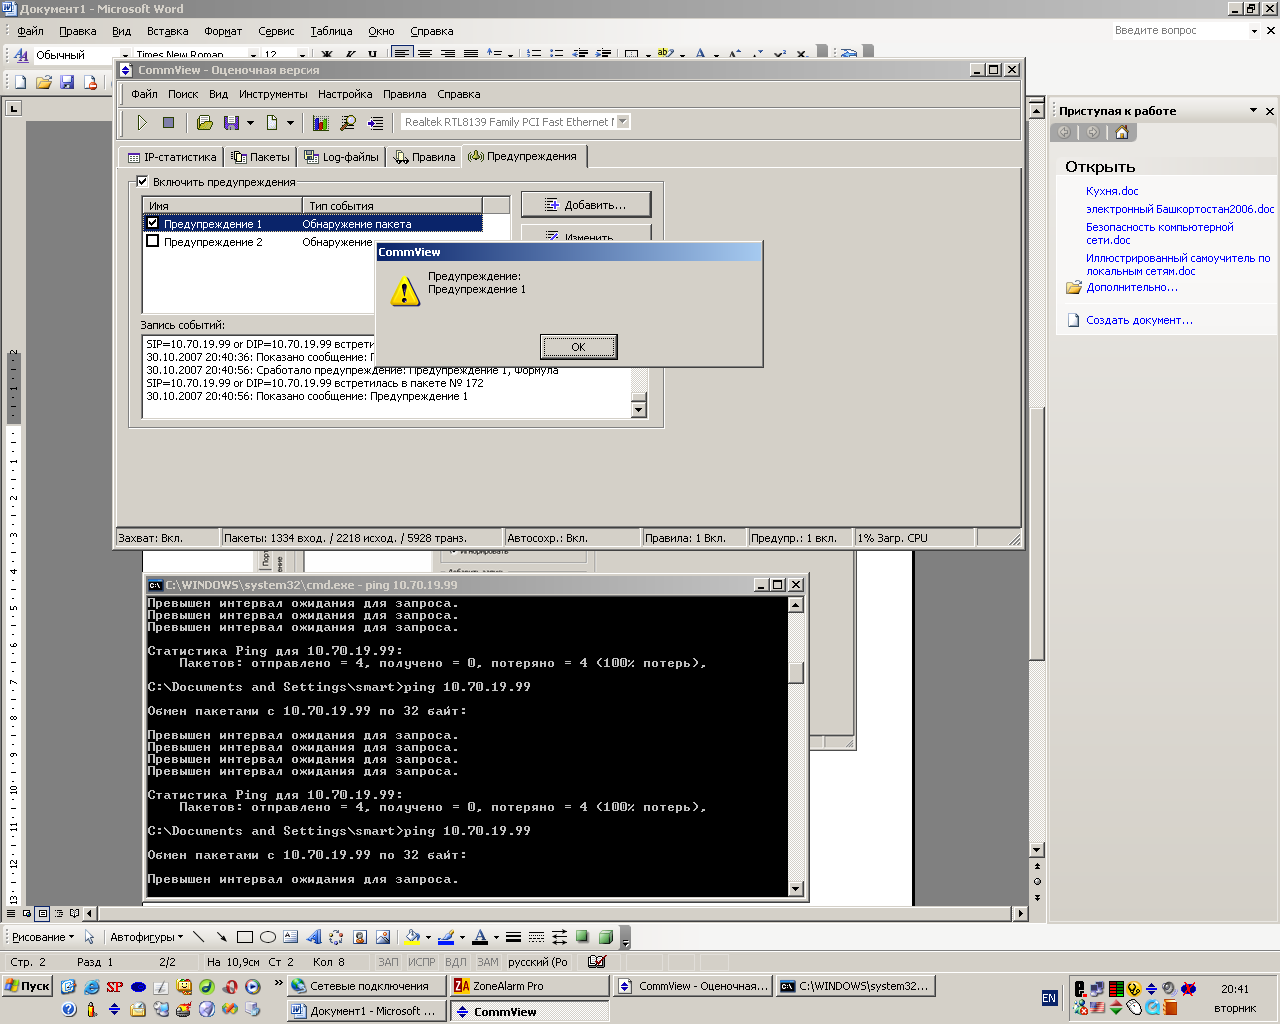Choose the select objects arrow pointer tool
The height and width of the screenshot is (1024, 1280).
(x=89, y=937)
